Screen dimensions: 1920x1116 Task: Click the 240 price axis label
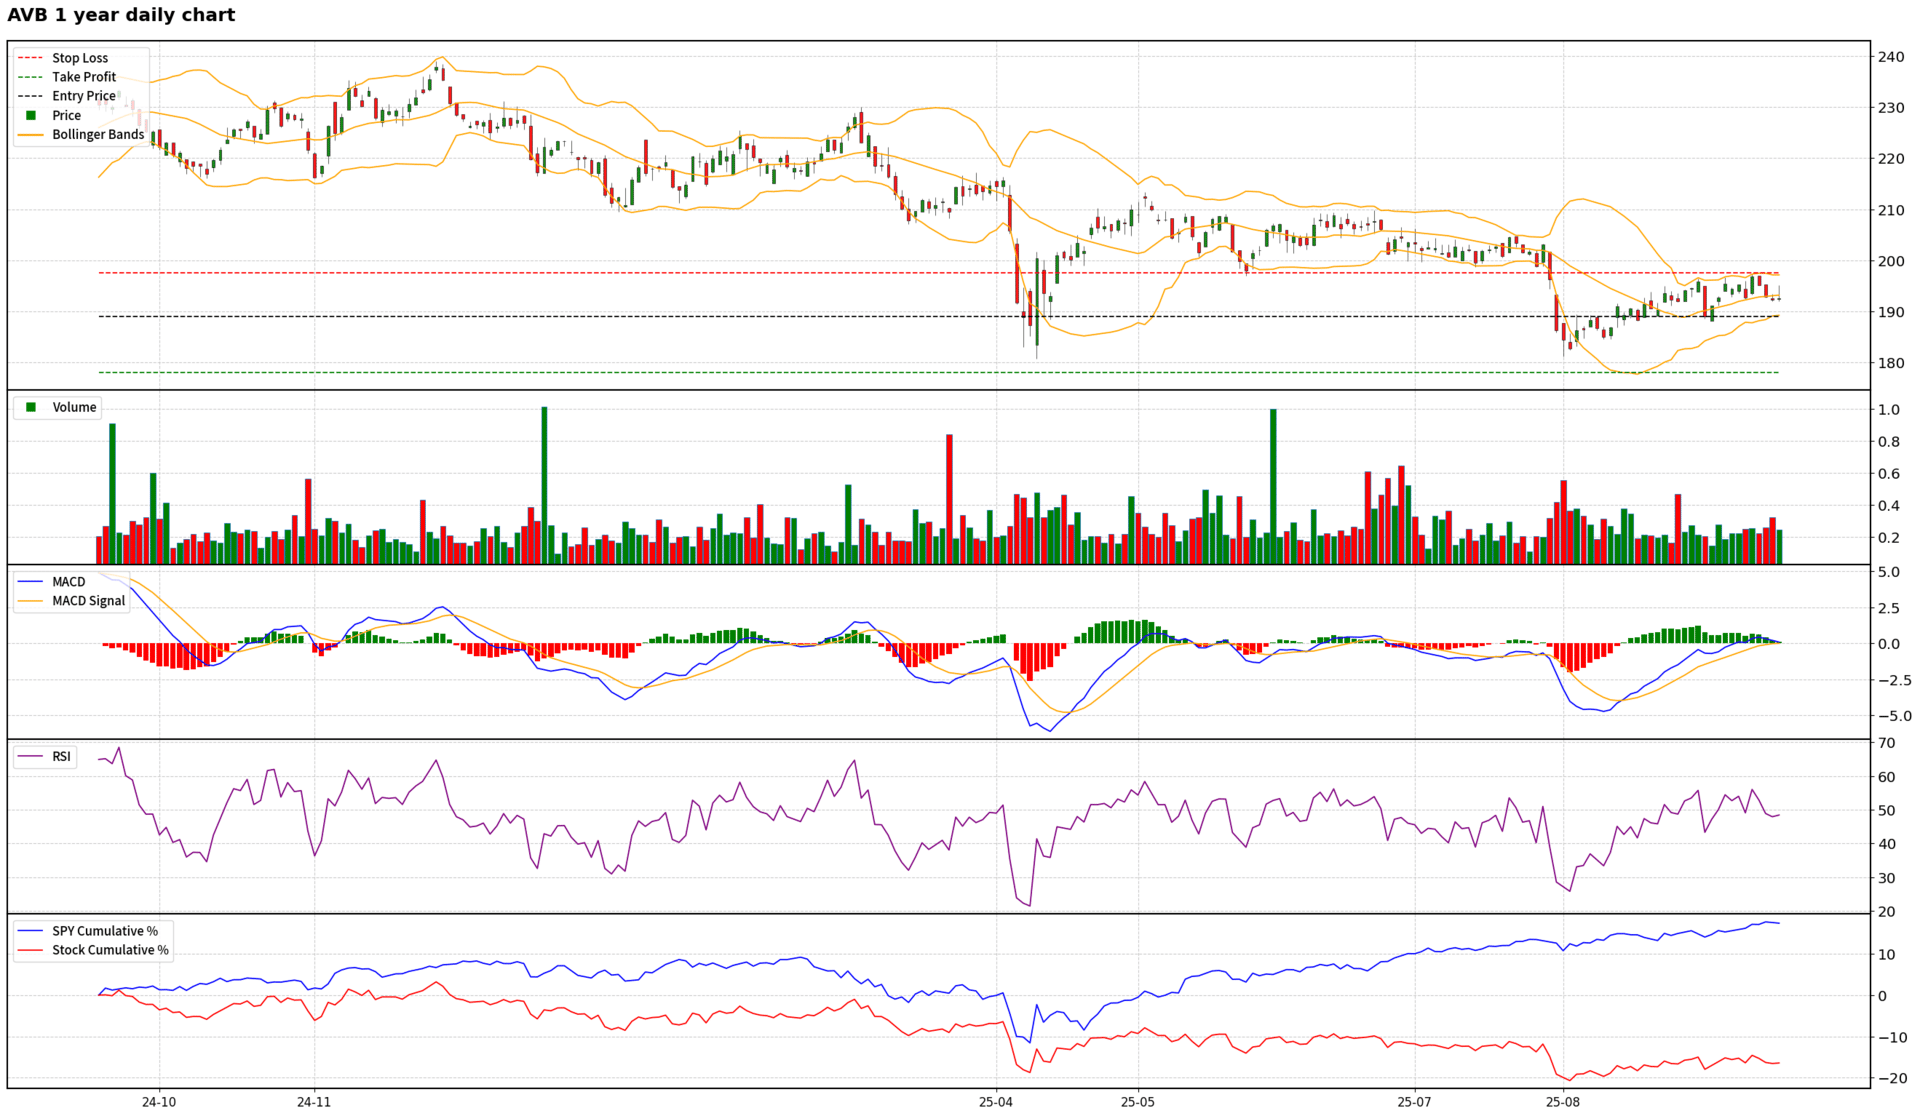point(1890,57)
